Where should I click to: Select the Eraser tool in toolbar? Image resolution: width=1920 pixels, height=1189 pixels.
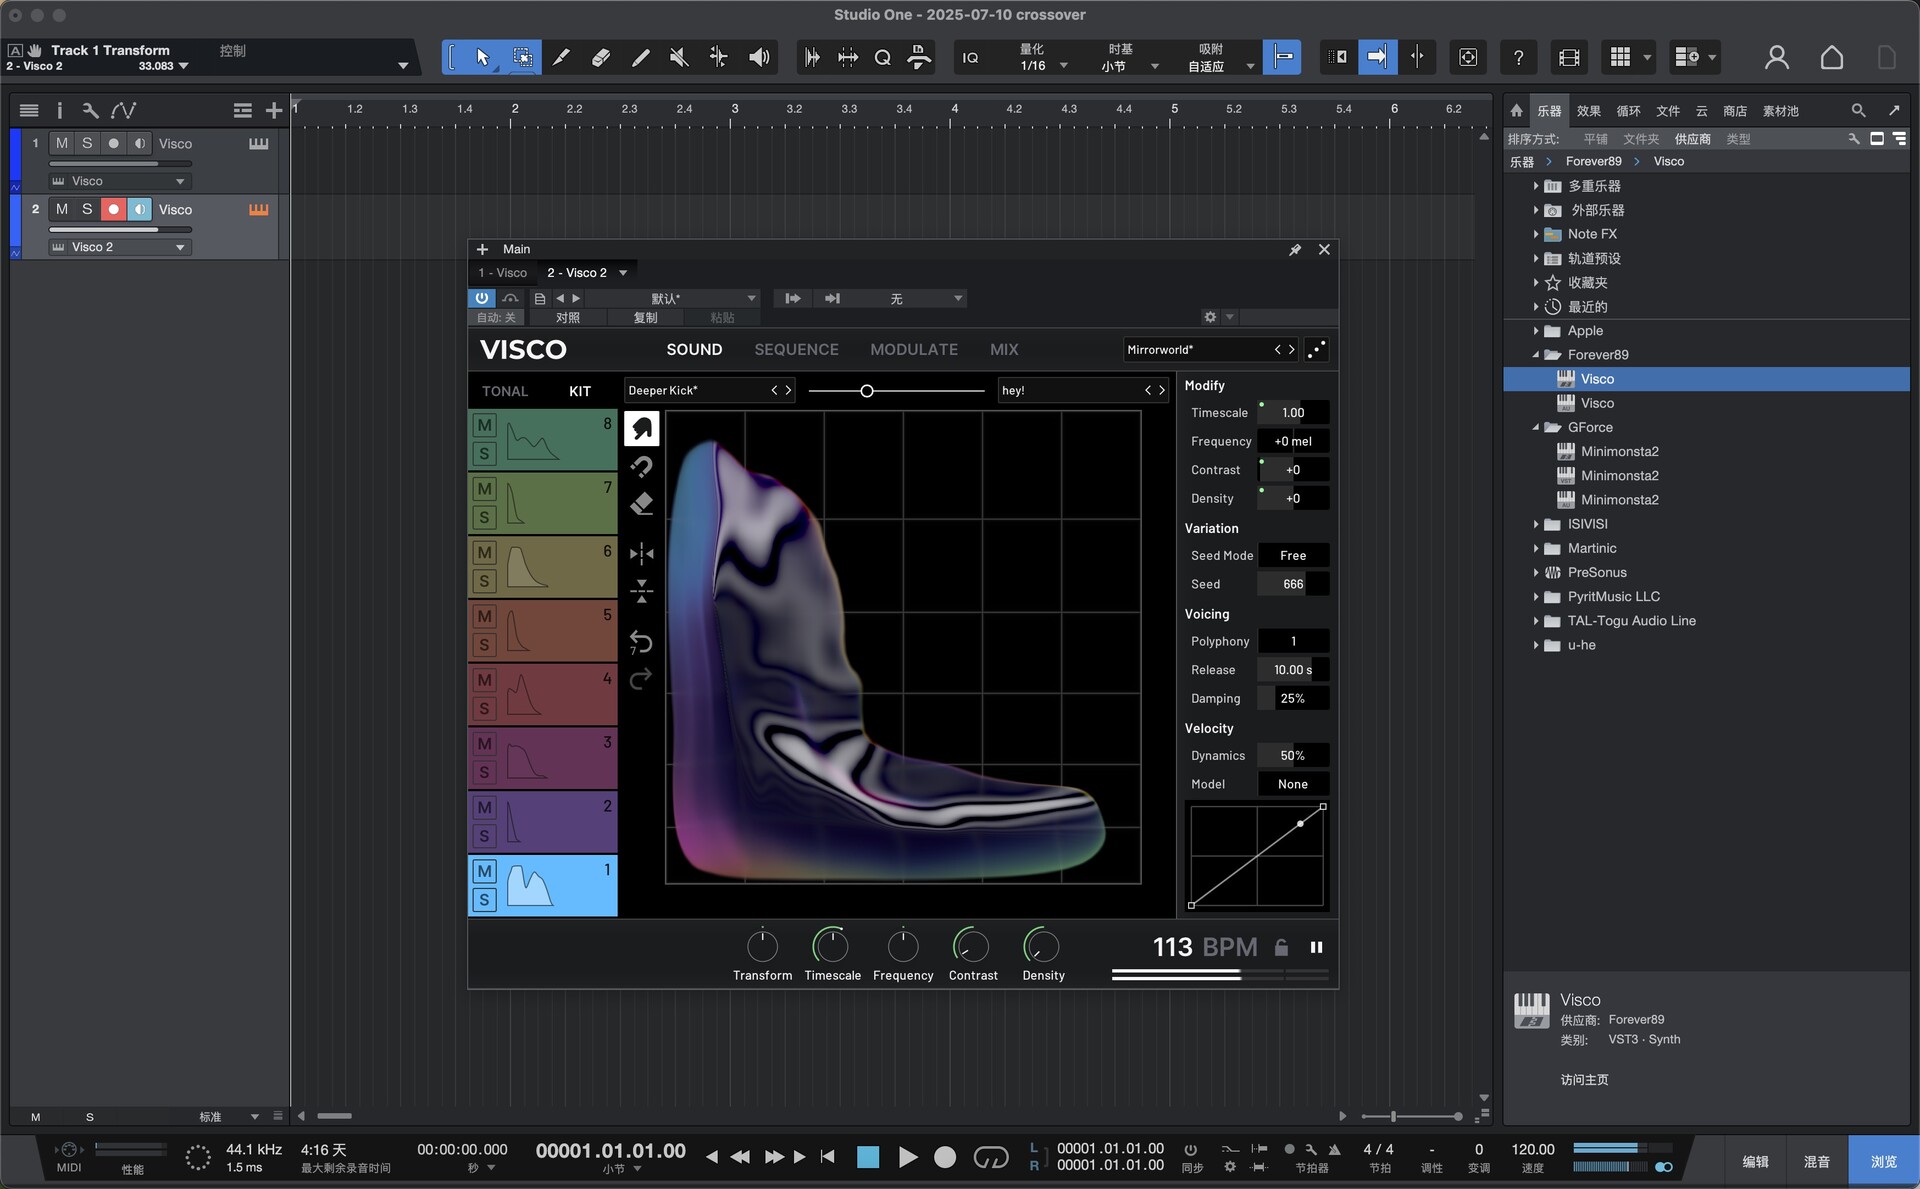pos(600,57)
